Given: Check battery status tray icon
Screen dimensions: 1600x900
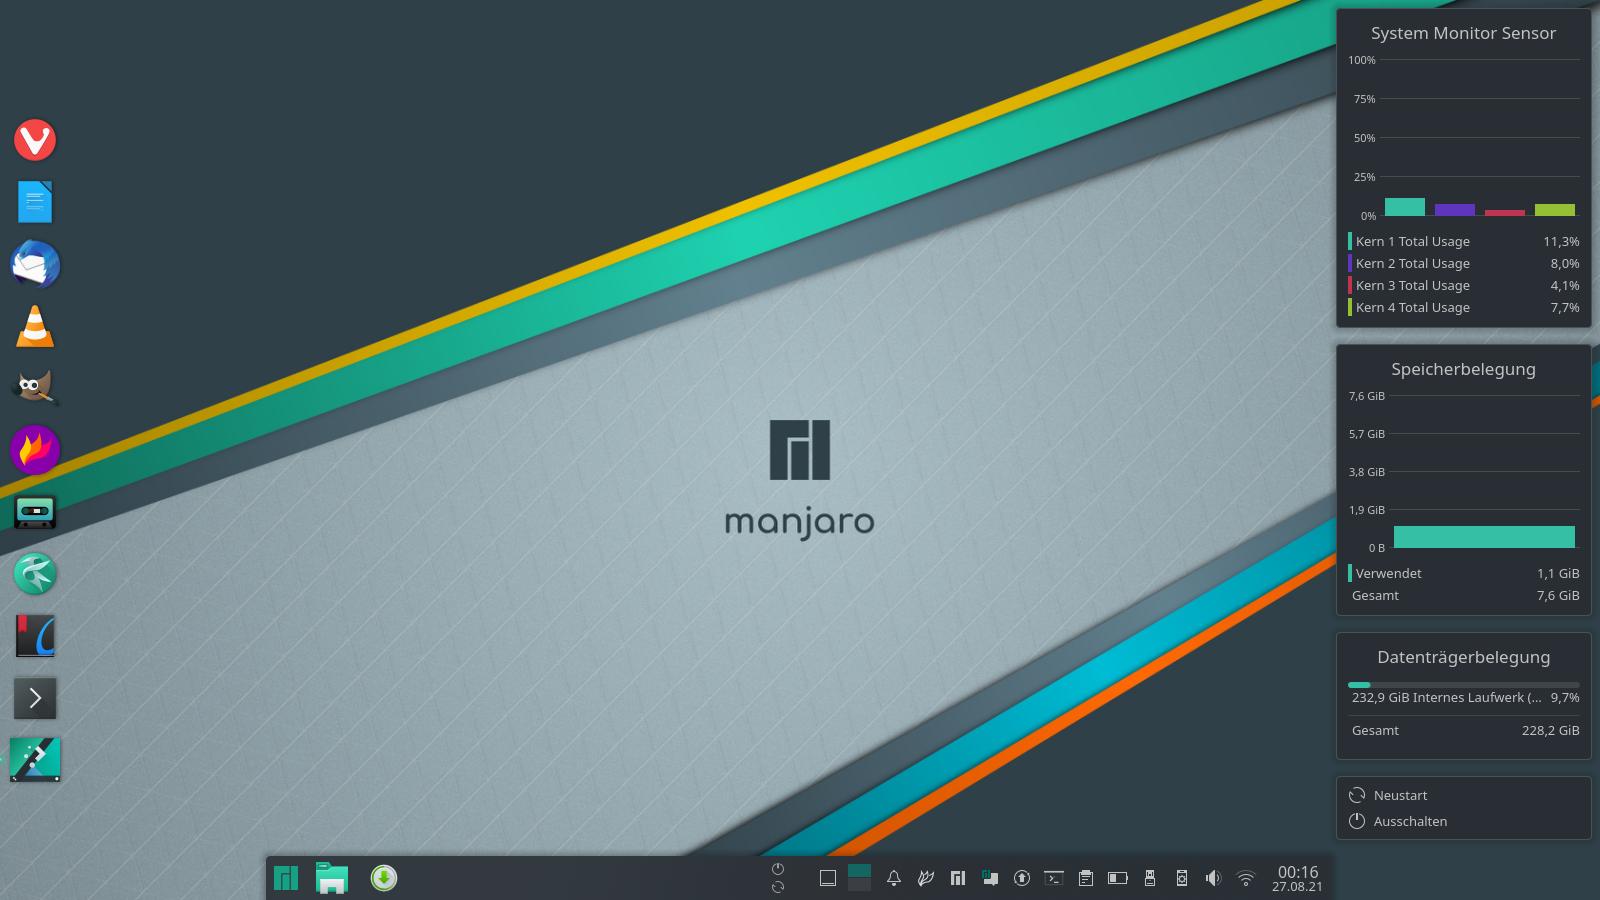Looking at the screenshot, I should (1118, 878).
